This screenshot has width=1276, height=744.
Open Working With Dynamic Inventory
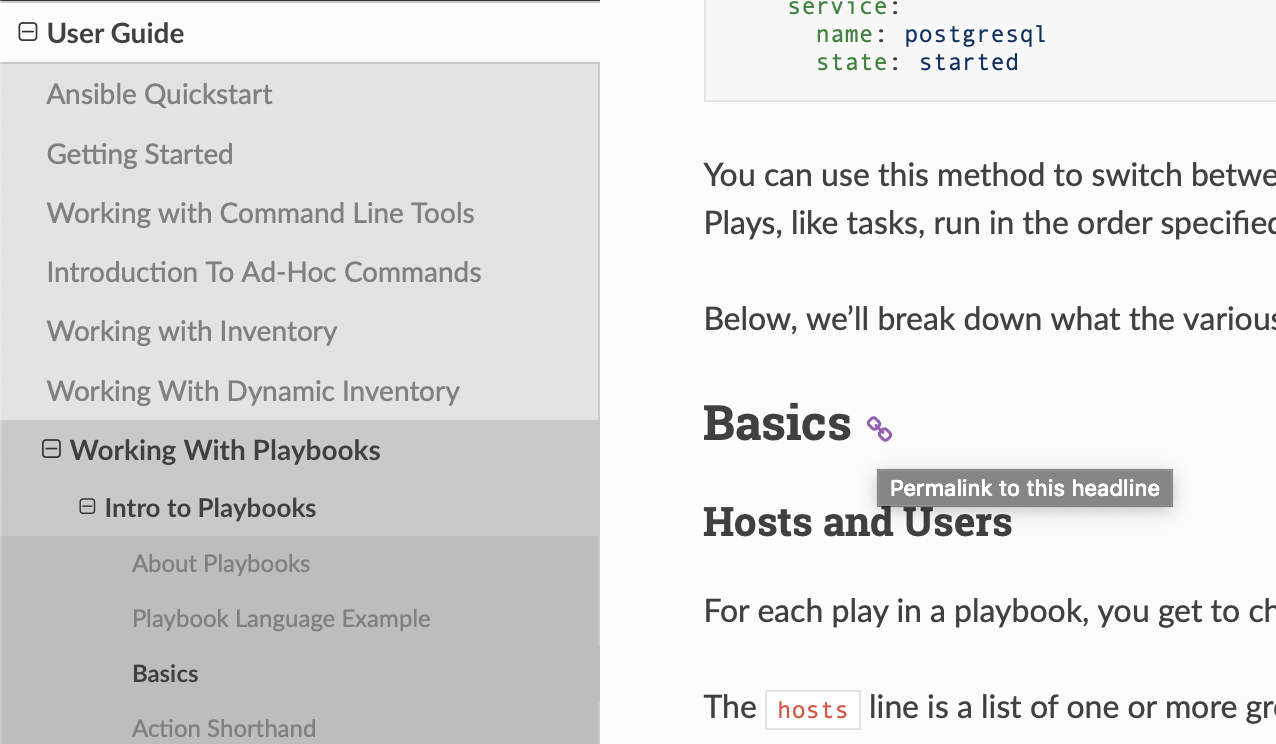click(x=252, y=390)
